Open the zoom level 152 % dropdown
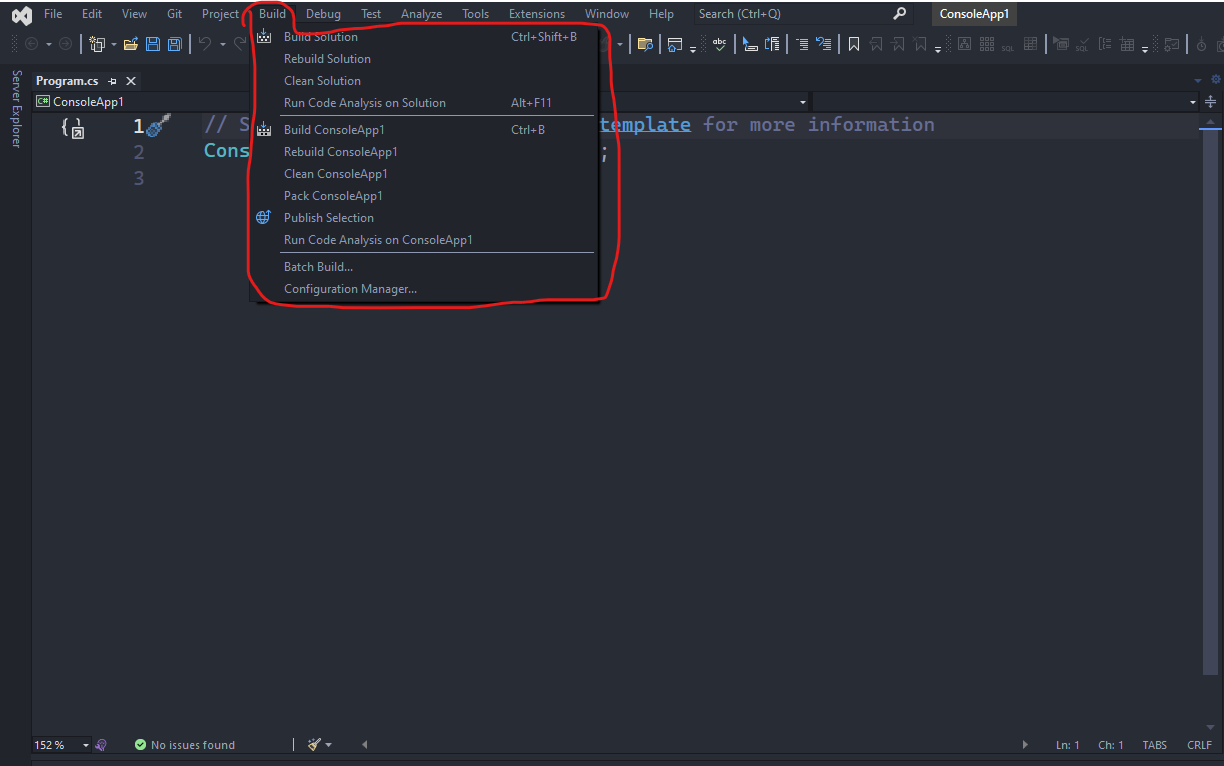The width and height of the screenshot is (1224, 766). (86, 745)
